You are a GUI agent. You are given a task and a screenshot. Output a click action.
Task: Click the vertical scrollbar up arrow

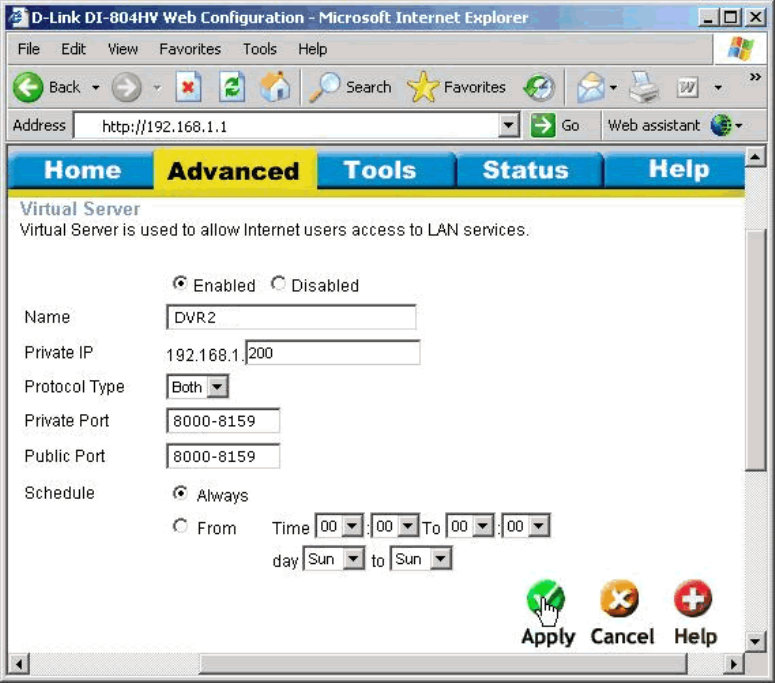755,158
